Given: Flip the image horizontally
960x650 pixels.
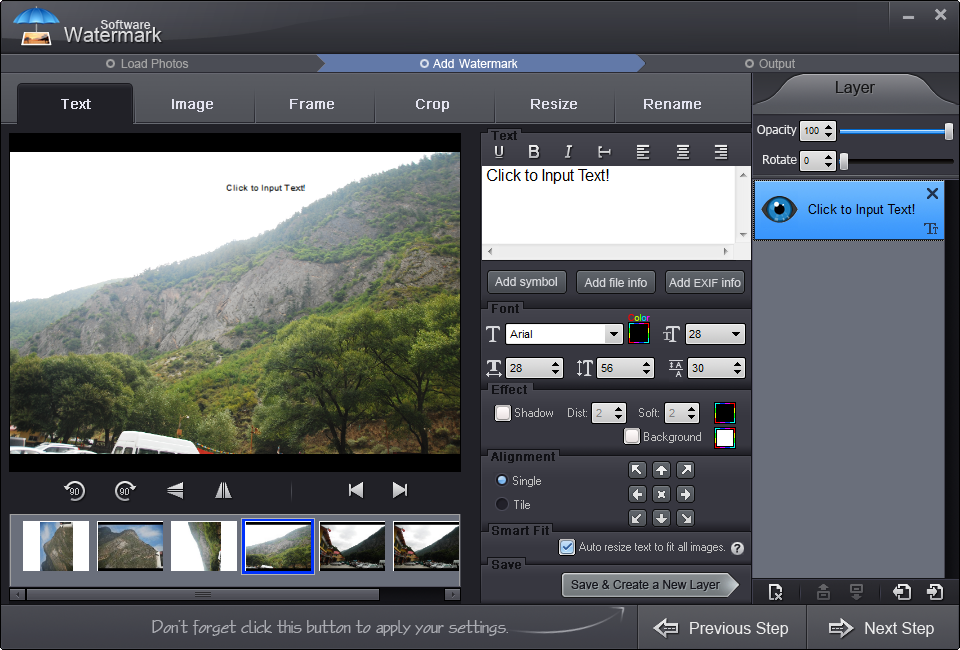Looking at the screenshot, I should click(x=223, y=490).
